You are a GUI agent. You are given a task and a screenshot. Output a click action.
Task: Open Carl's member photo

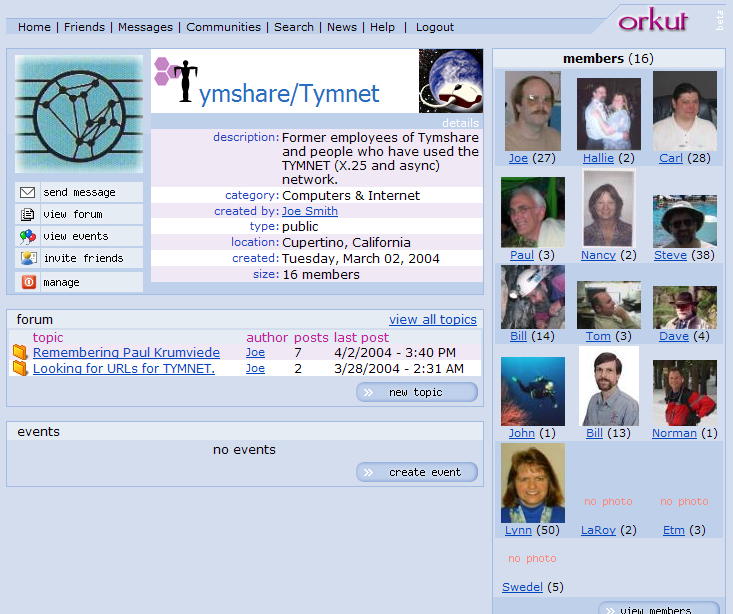(685, 111)
